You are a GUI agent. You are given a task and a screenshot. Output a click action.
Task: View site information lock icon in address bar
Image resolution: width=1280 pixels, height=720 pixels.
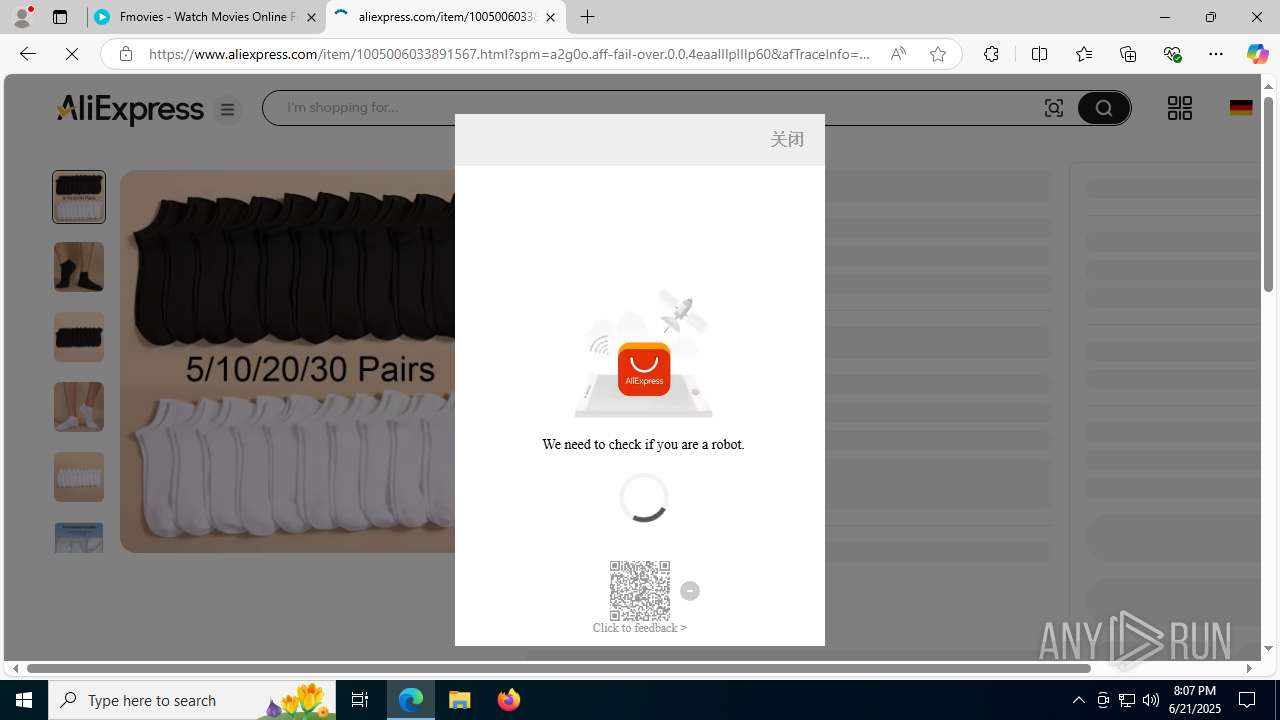[125, 54]
